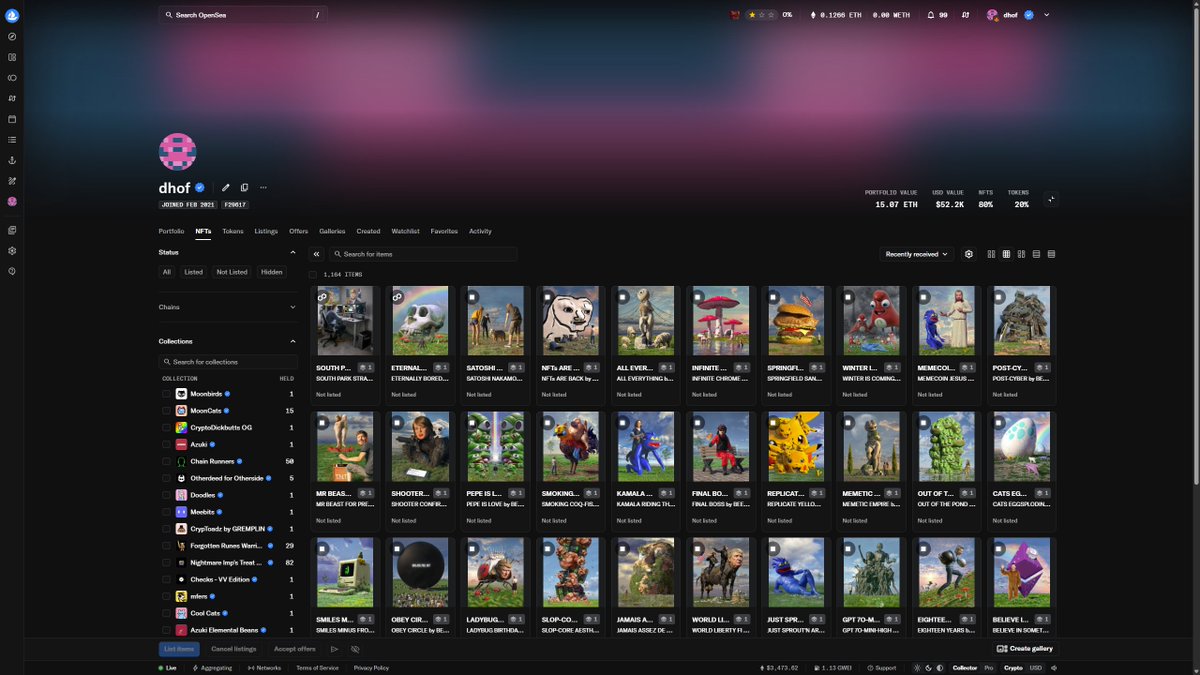Filter status by Hidden

tap(272, 272)
